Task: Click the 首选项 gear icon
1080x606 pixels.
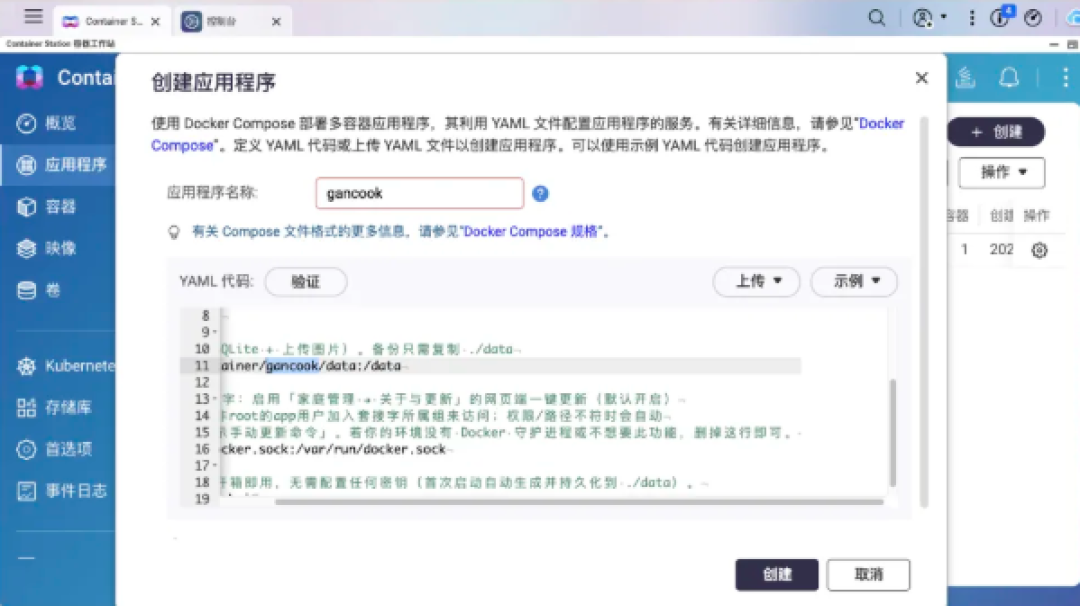Action: tap(26, 450)
